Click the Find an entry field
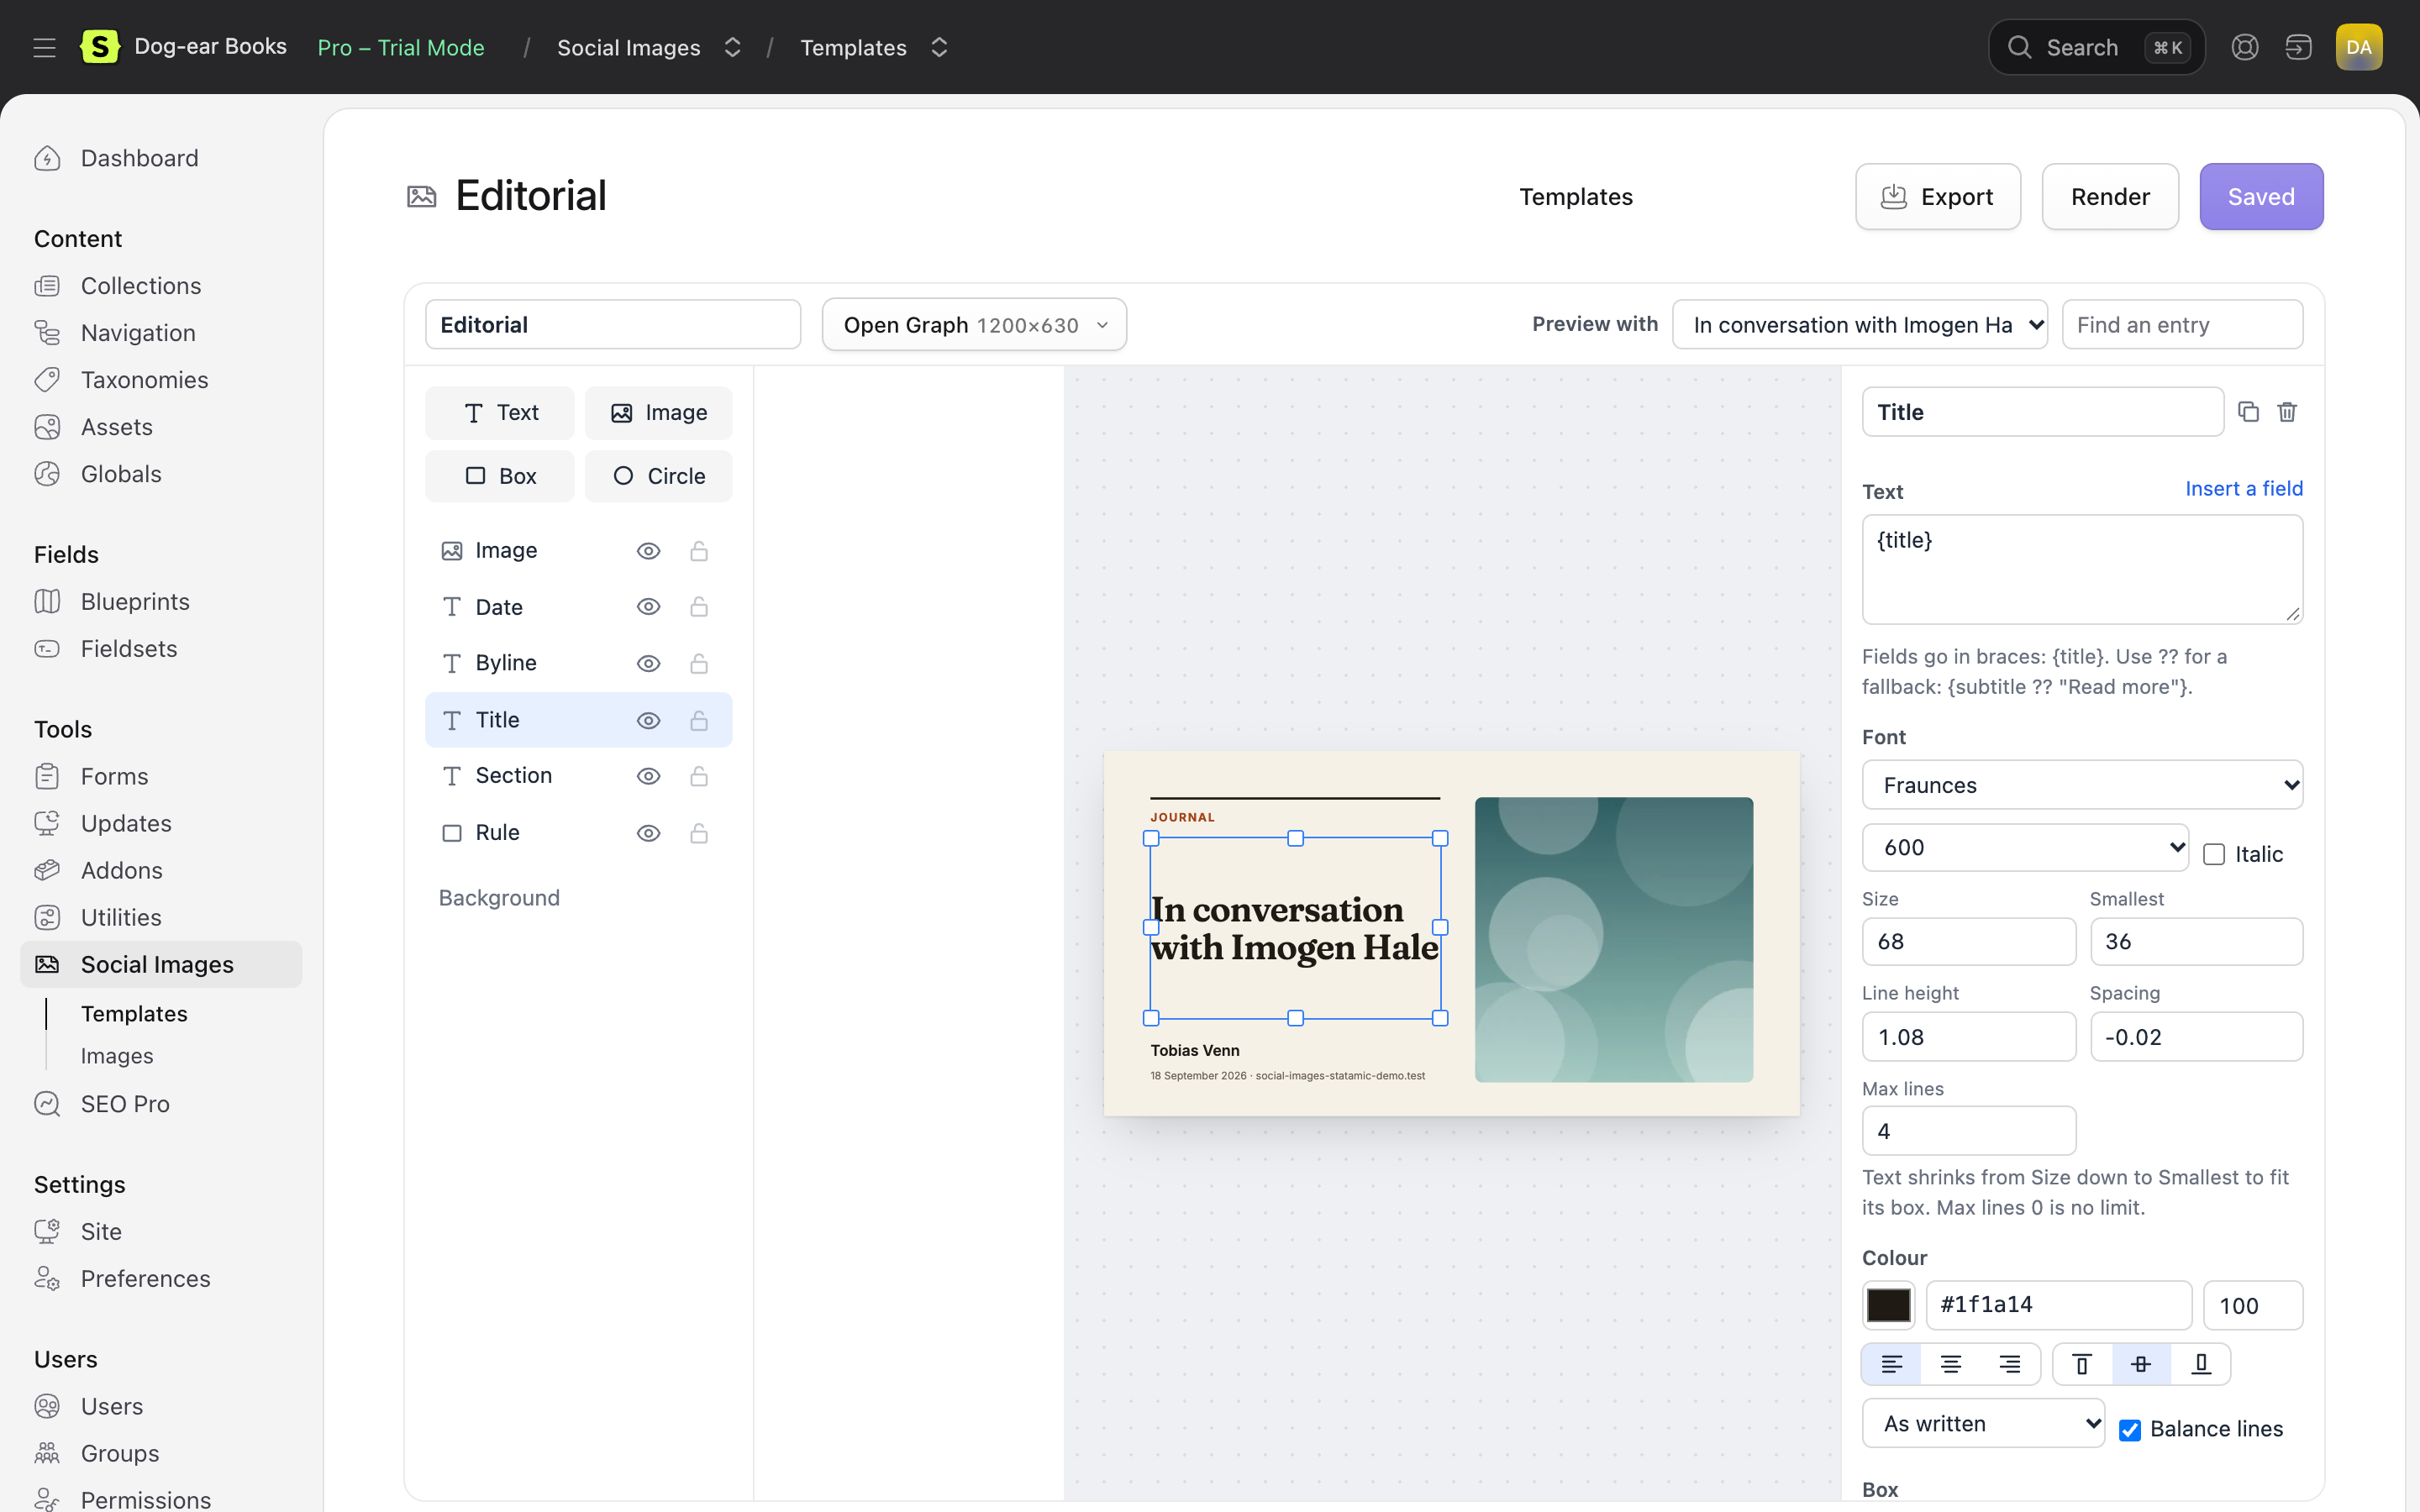2420x1512 pixels. click(x=2182, y=325)
